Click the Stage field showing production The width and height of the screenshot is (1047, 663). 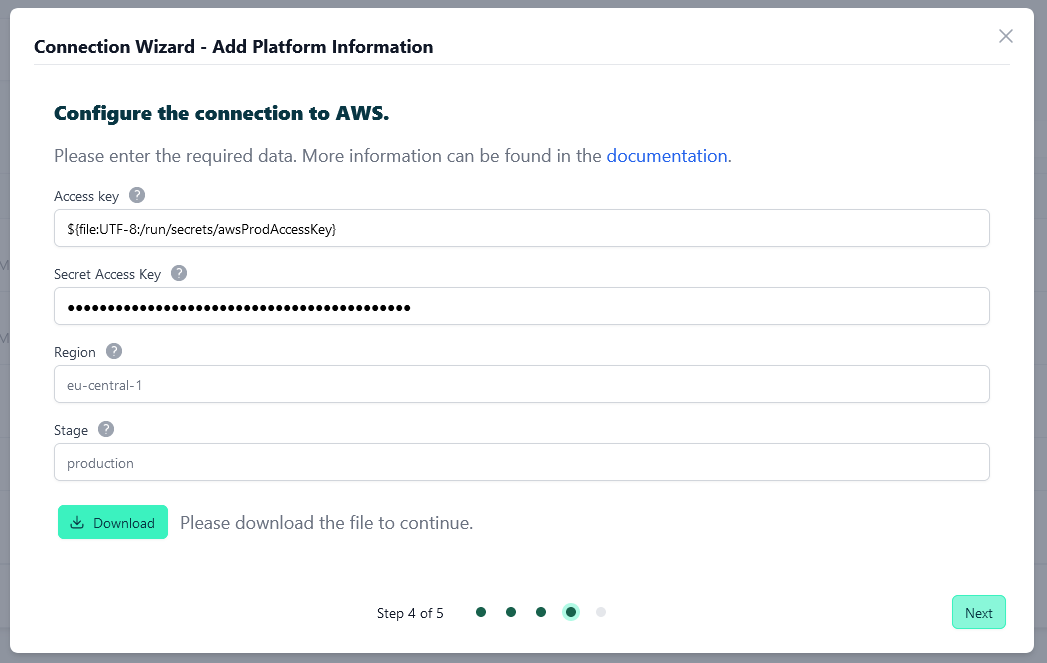pyautogui.click(x=521, y=462)
